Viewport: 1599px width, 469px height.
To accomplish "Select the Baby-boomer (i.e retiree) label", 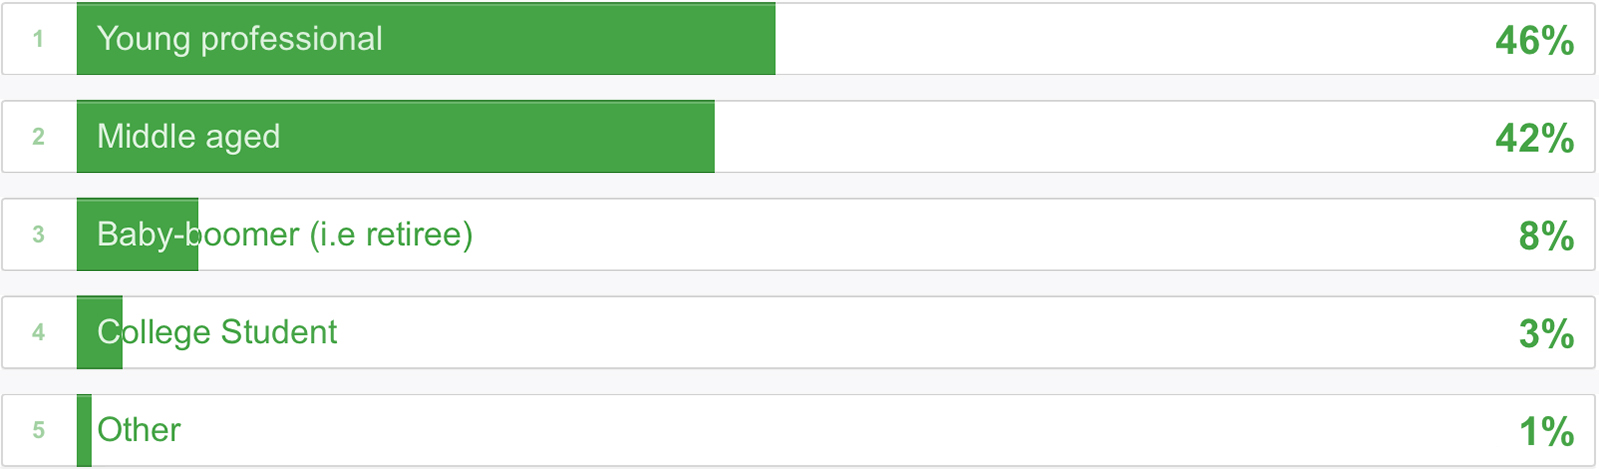I will (285, 235).
